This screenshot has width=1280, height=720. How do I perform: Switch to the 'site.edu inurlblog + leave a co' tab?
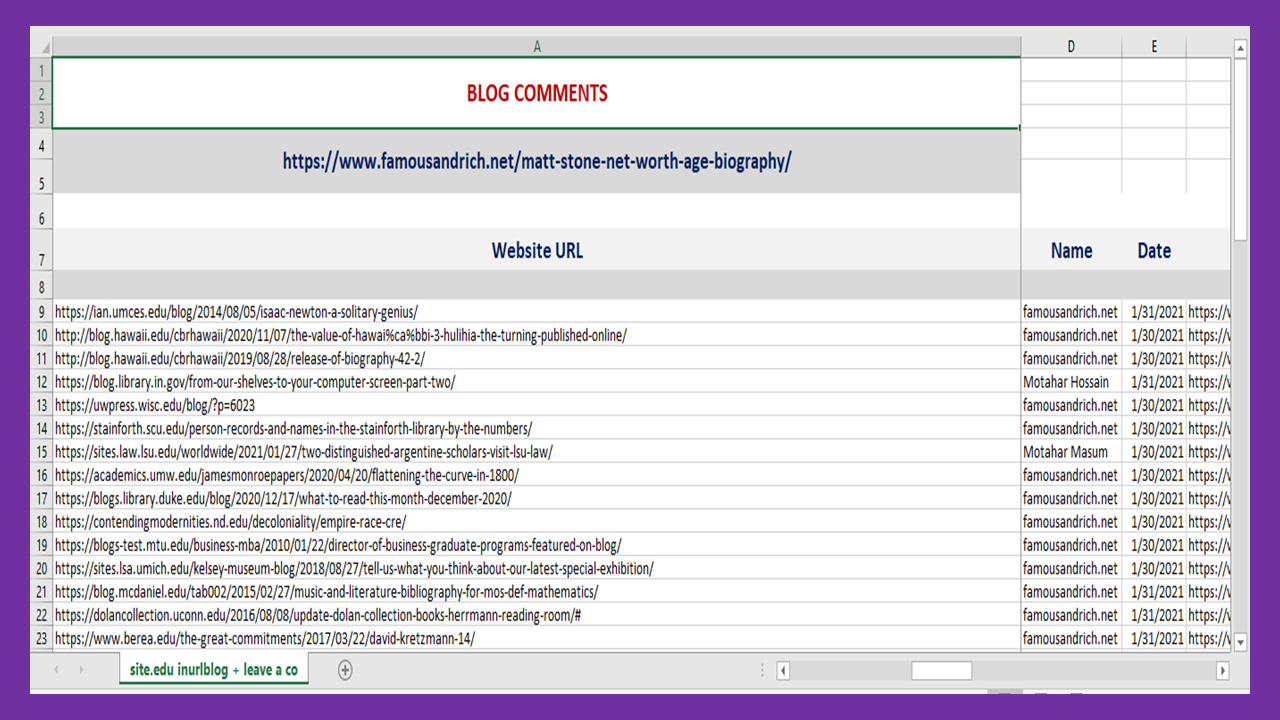pyautogui.click(x=213, y=670)
